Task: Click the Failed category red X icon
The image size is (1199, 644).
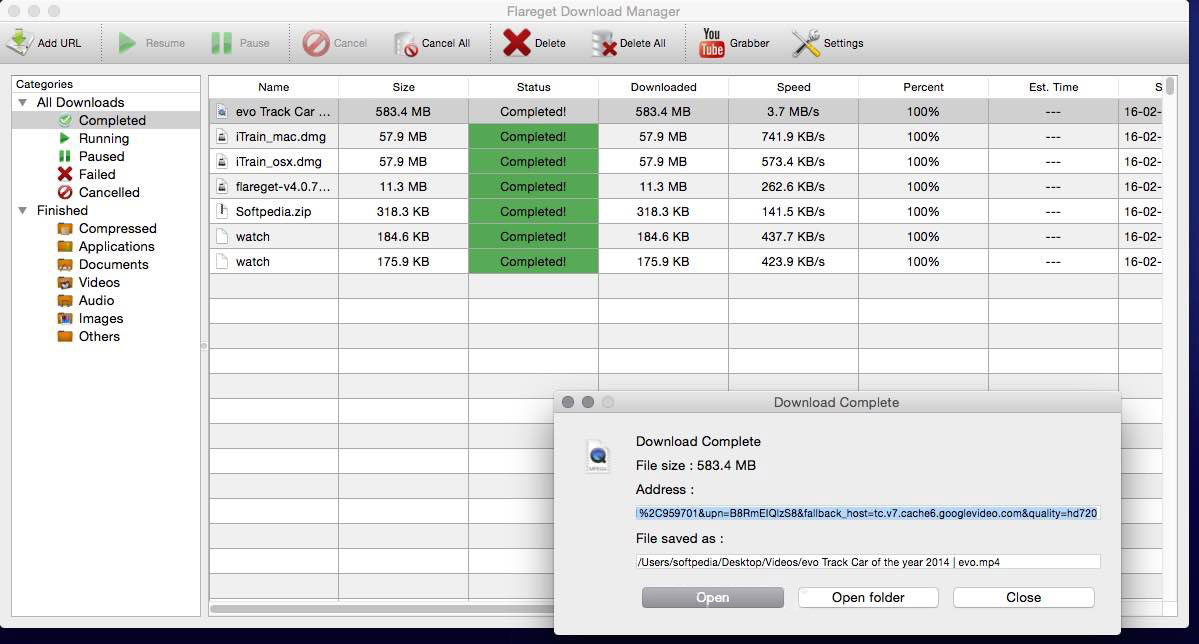Action: (x=65, y=174)
